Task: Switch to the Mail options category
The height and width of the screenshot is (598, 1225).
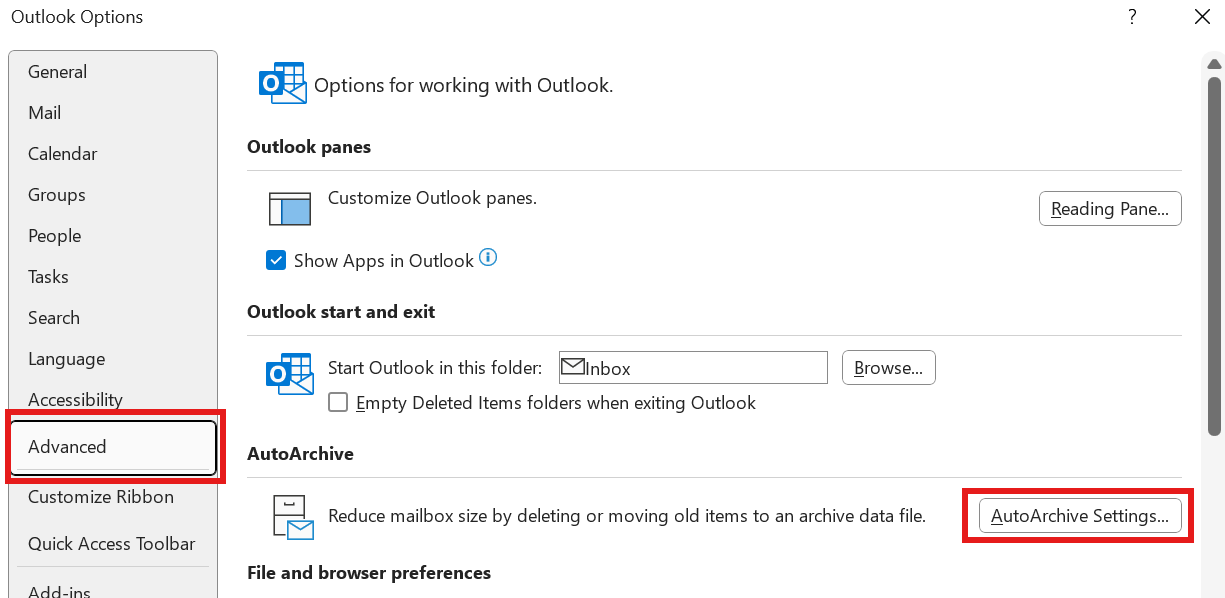Action: (45, 113)
